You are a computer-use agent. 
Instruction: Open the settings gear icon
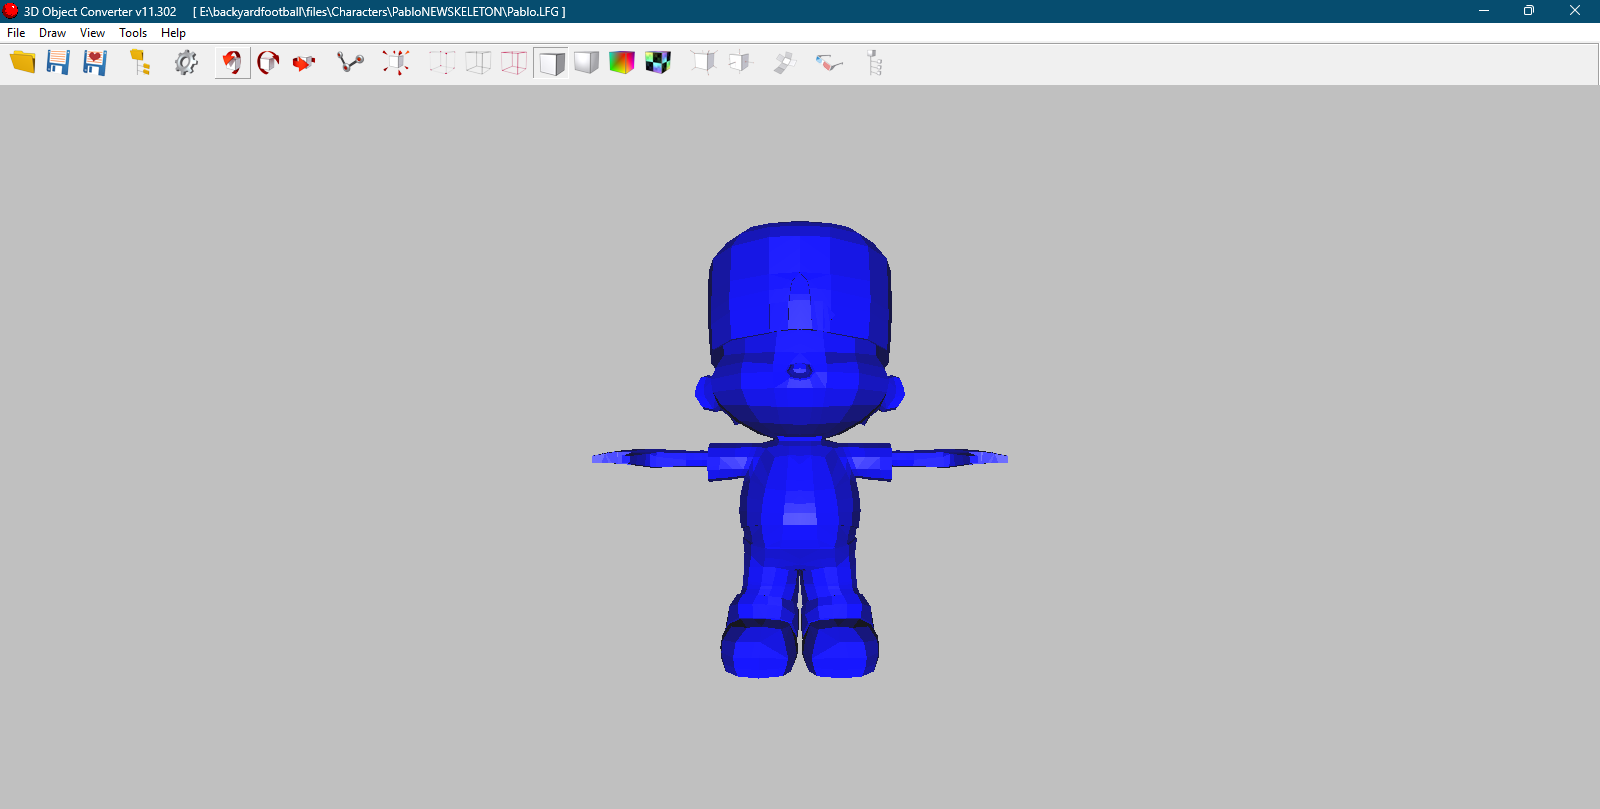[186, 63]
